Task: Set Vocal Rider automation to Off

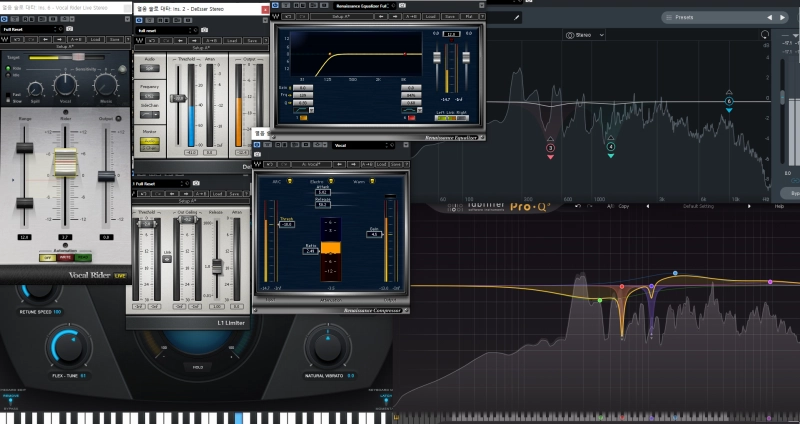Action: click(x=46, y=257)
